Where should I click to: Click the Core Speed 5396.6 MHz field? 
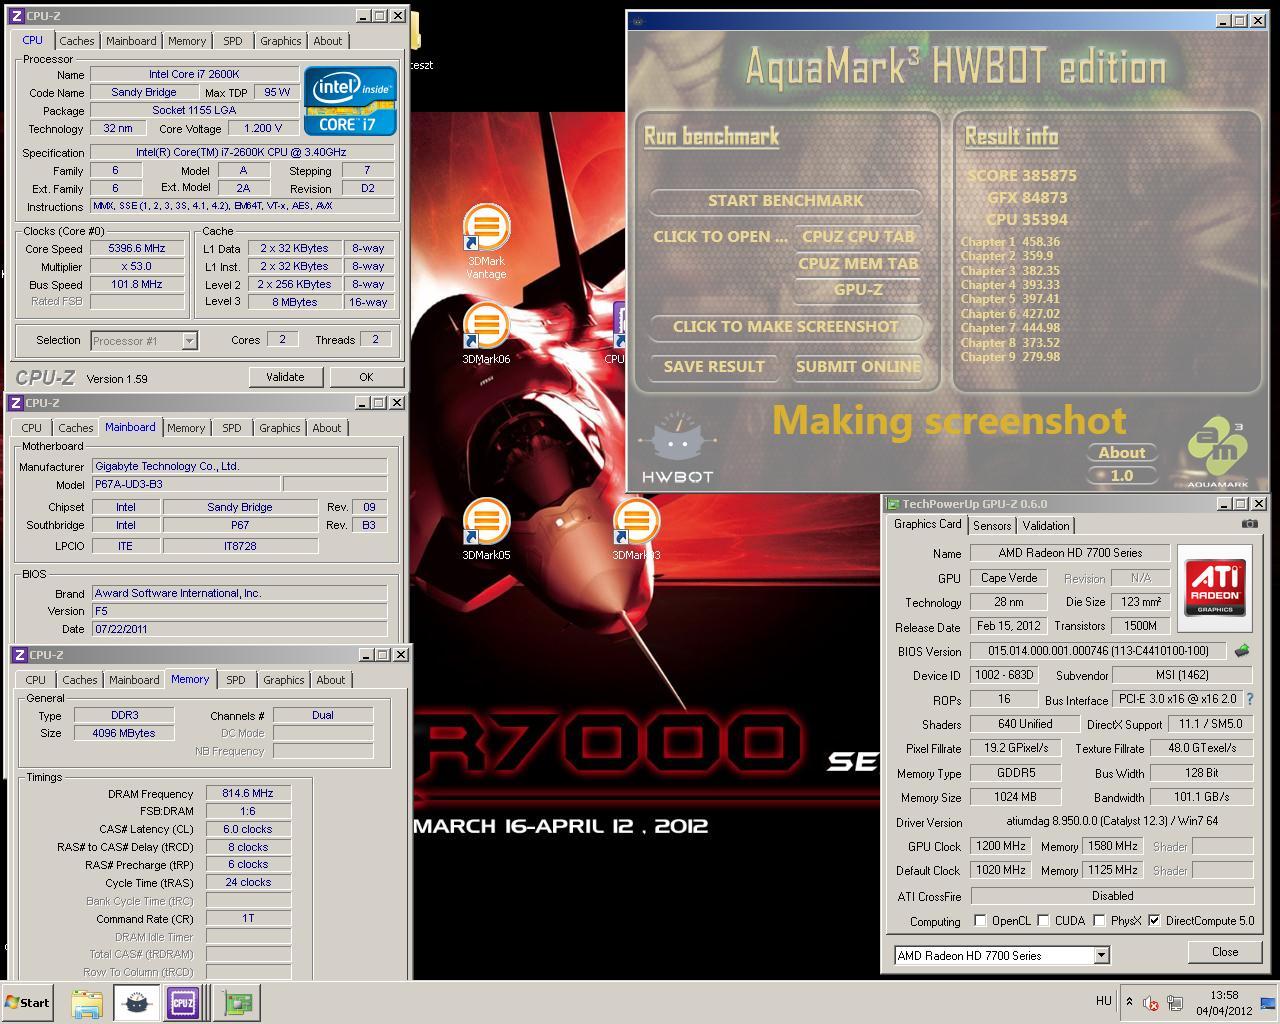(136, 248)
